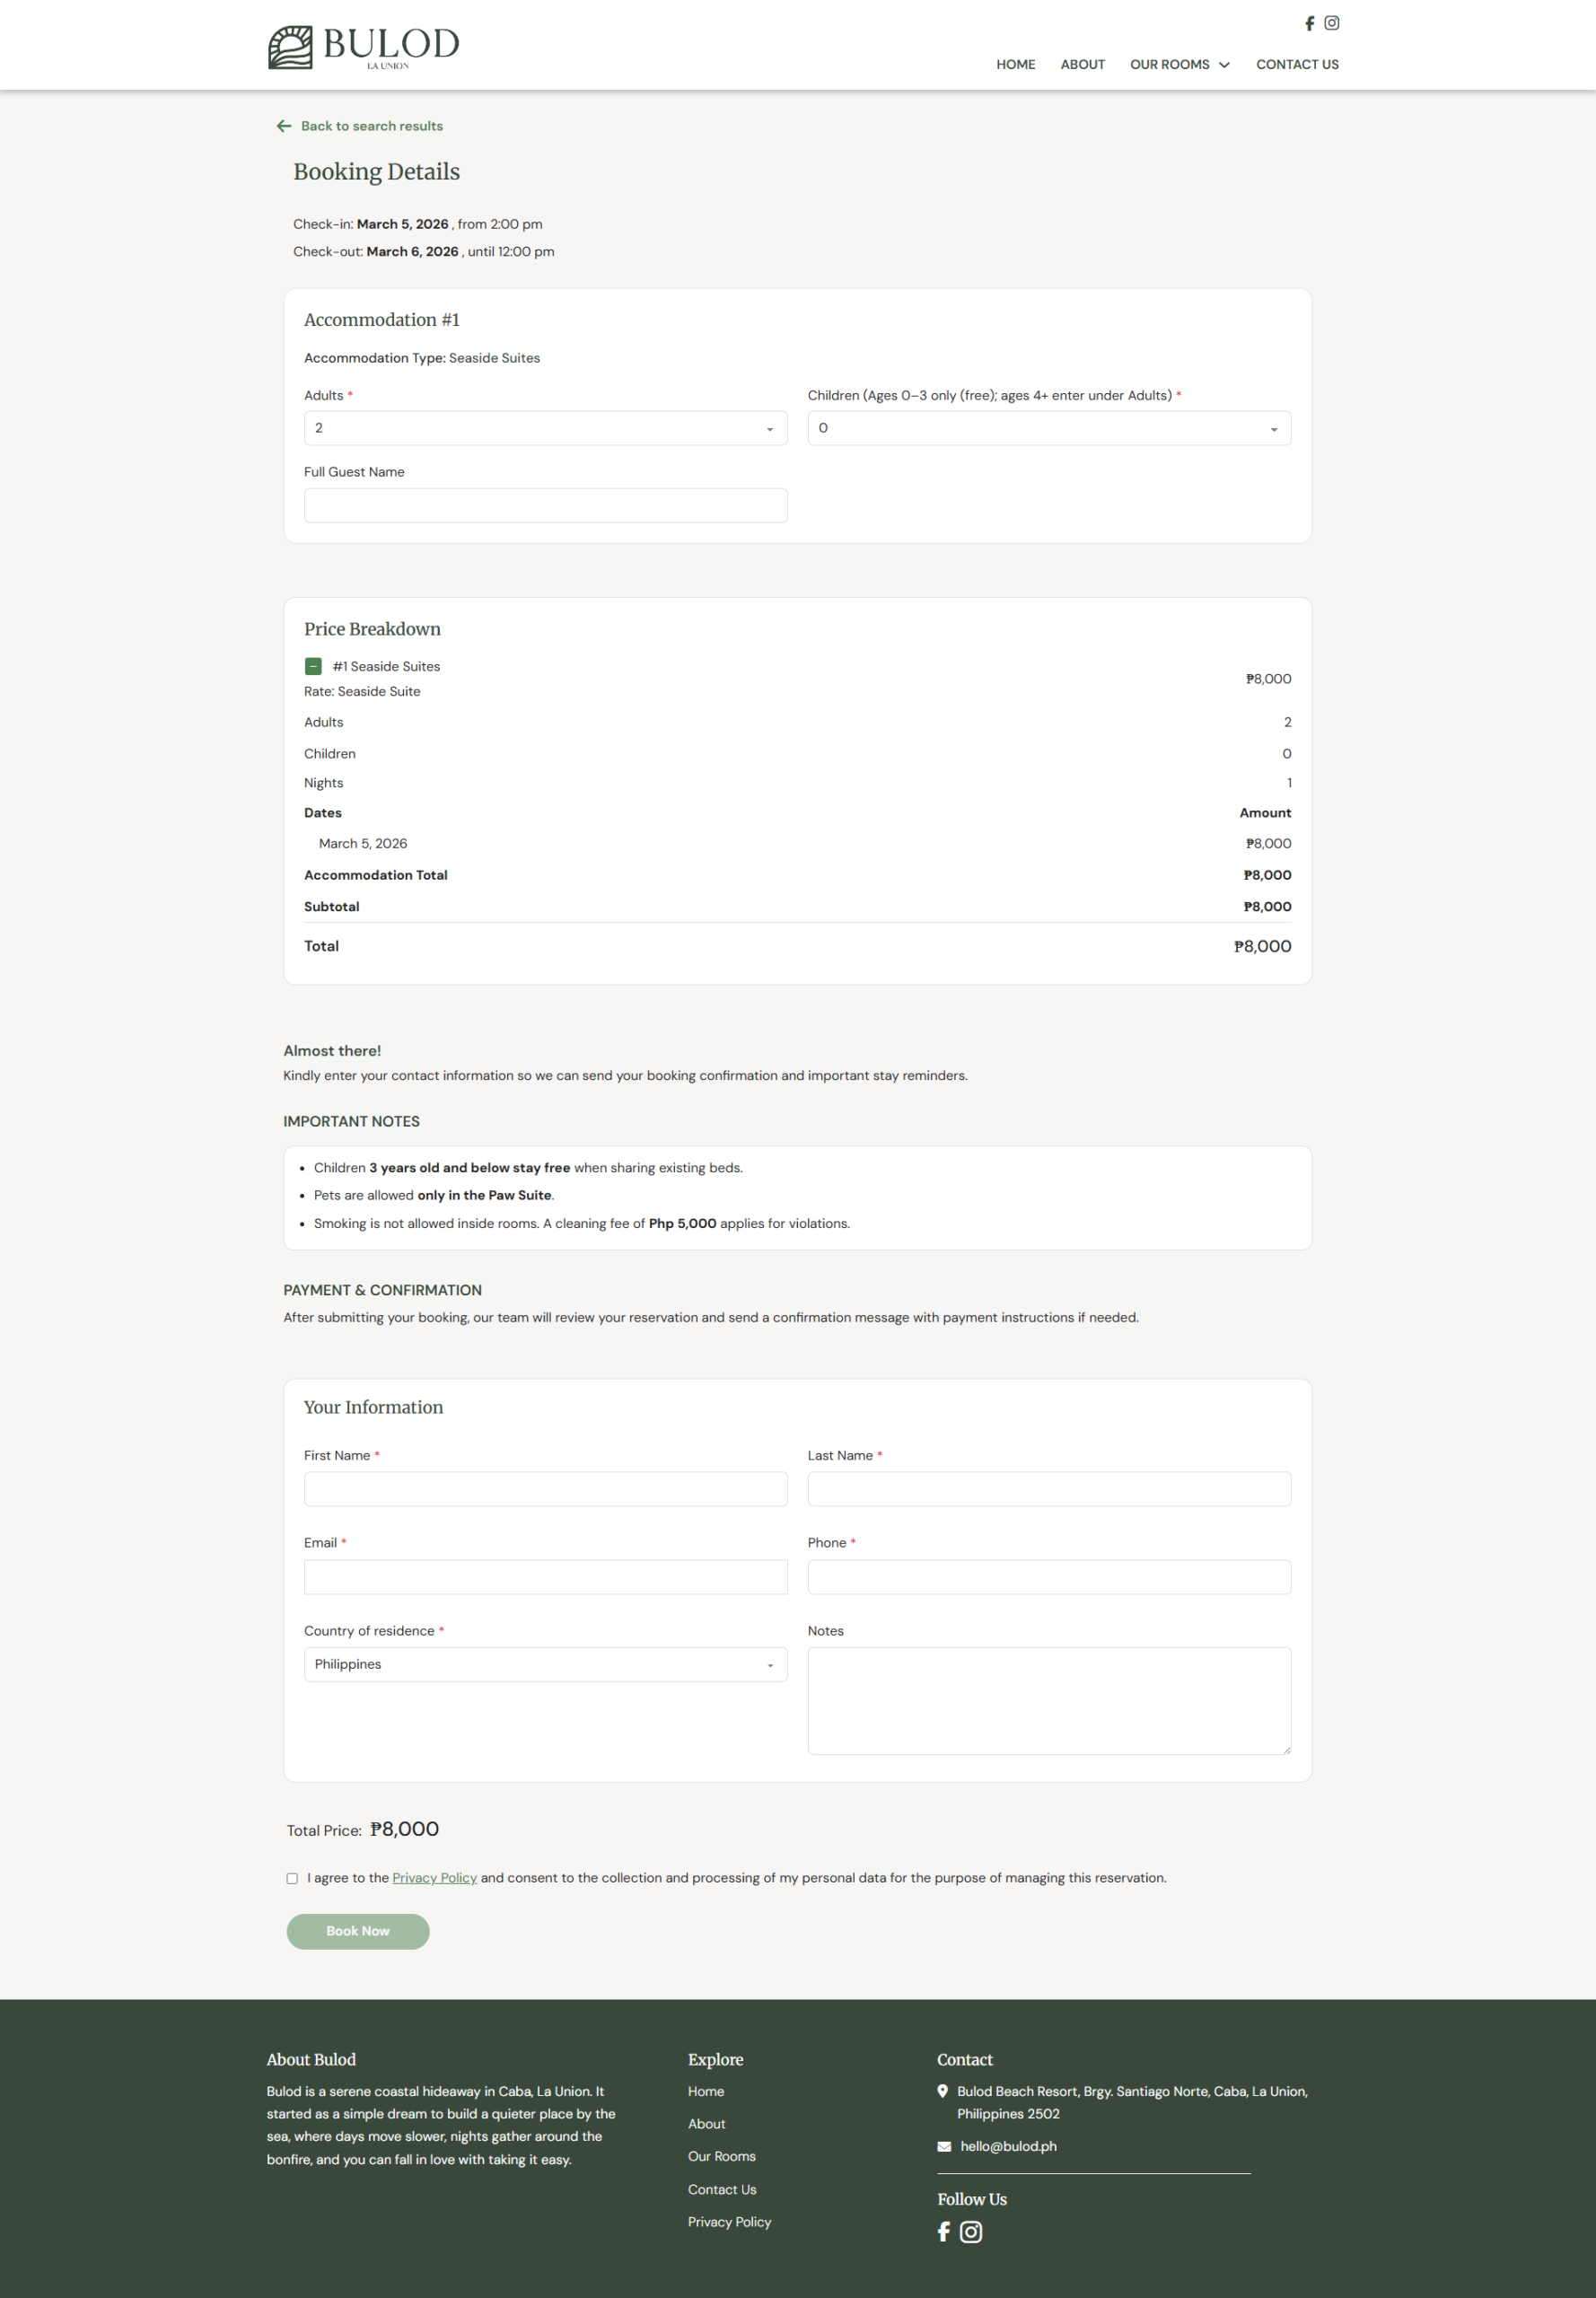Screen dimensions: 1596x2298
Task: Open the Instagram icon in the header
Action: (1331, 23)
